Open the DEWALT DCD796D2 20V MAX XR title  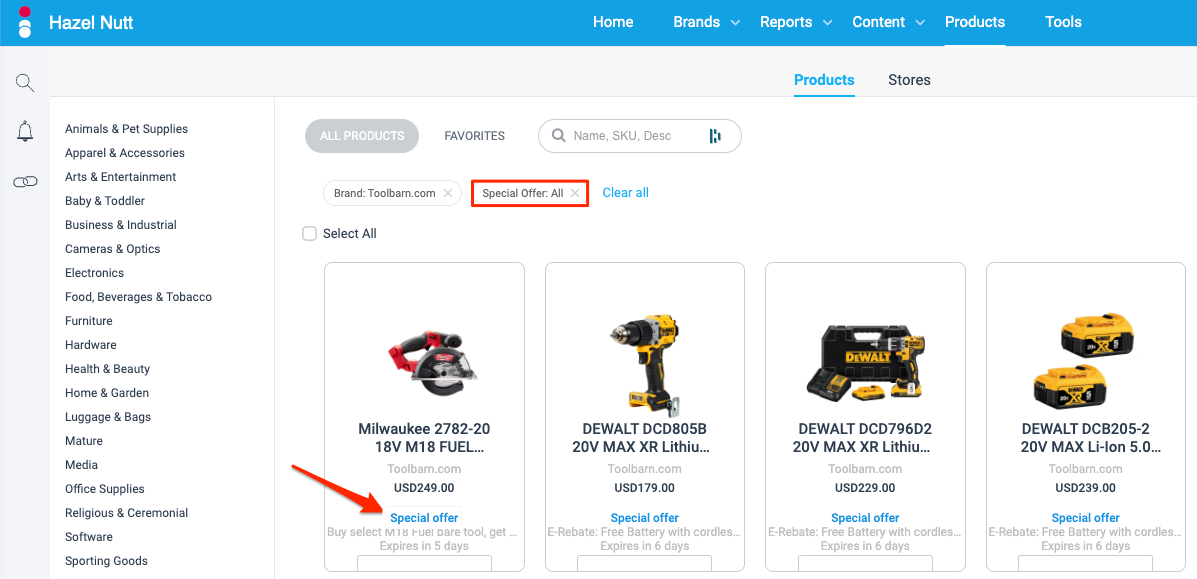(x=865, y=438)
